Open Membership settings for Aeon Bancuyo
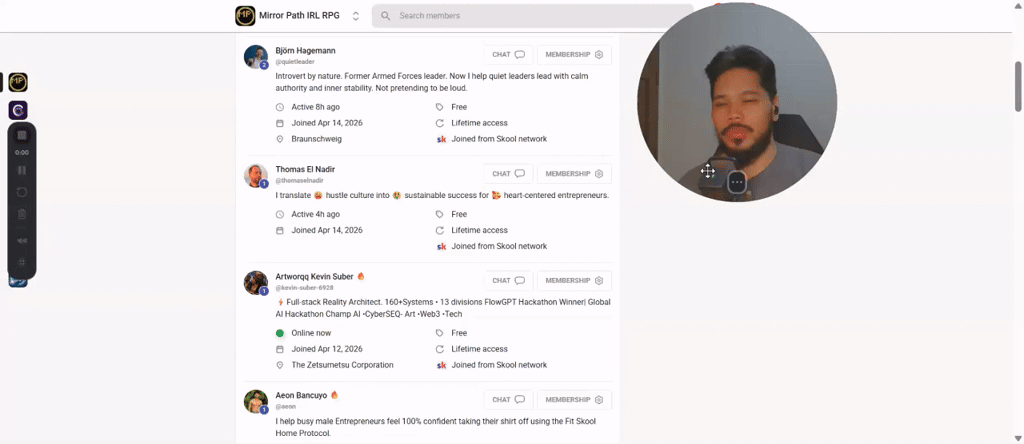Viewport: 1024px width, 444px height. 574,400
